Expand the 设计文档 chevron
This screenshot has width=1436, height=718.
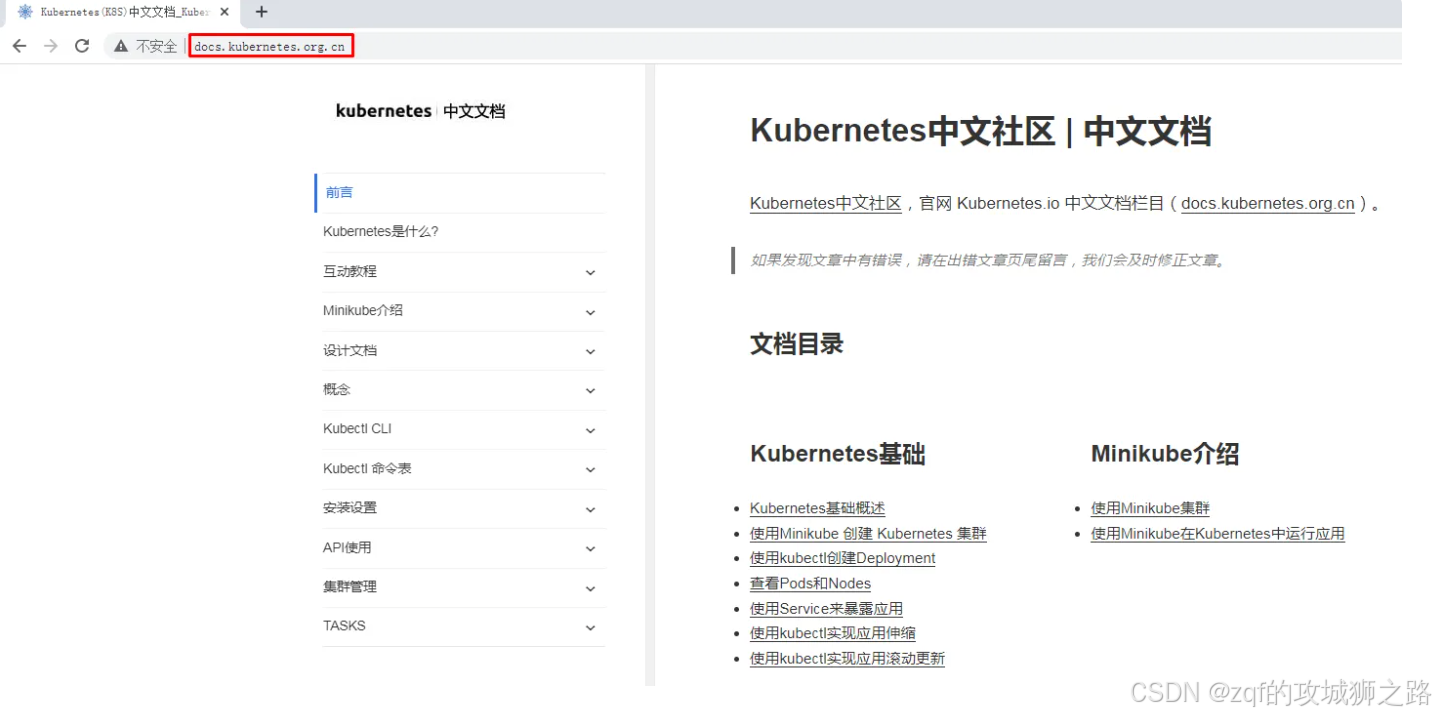click(590, 352)
